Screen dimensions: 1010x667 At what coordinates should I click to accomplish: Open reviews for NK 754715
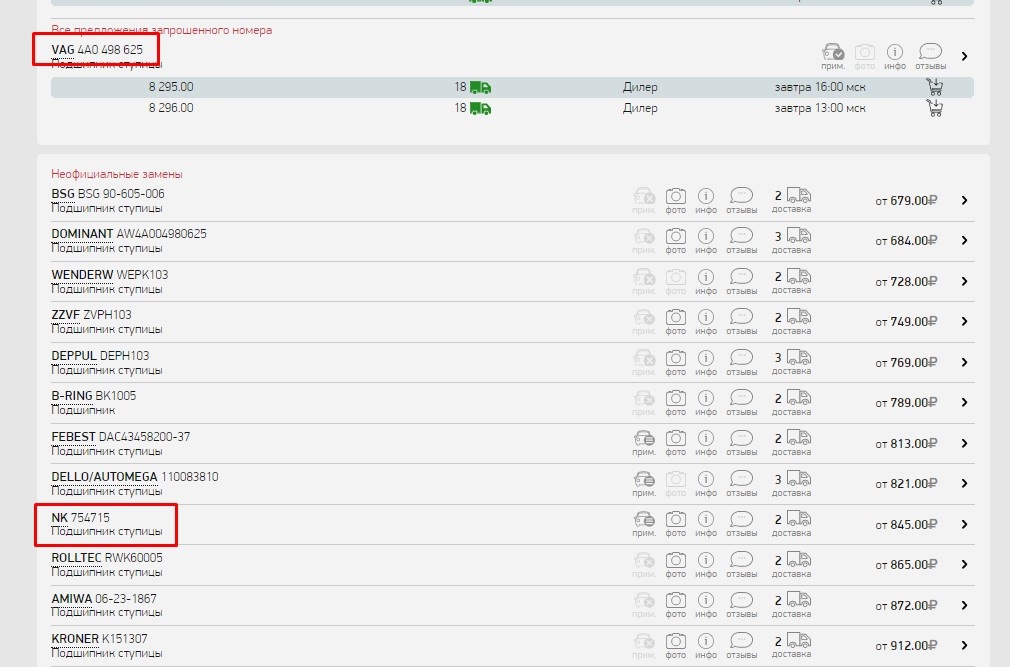coord(741,524)
